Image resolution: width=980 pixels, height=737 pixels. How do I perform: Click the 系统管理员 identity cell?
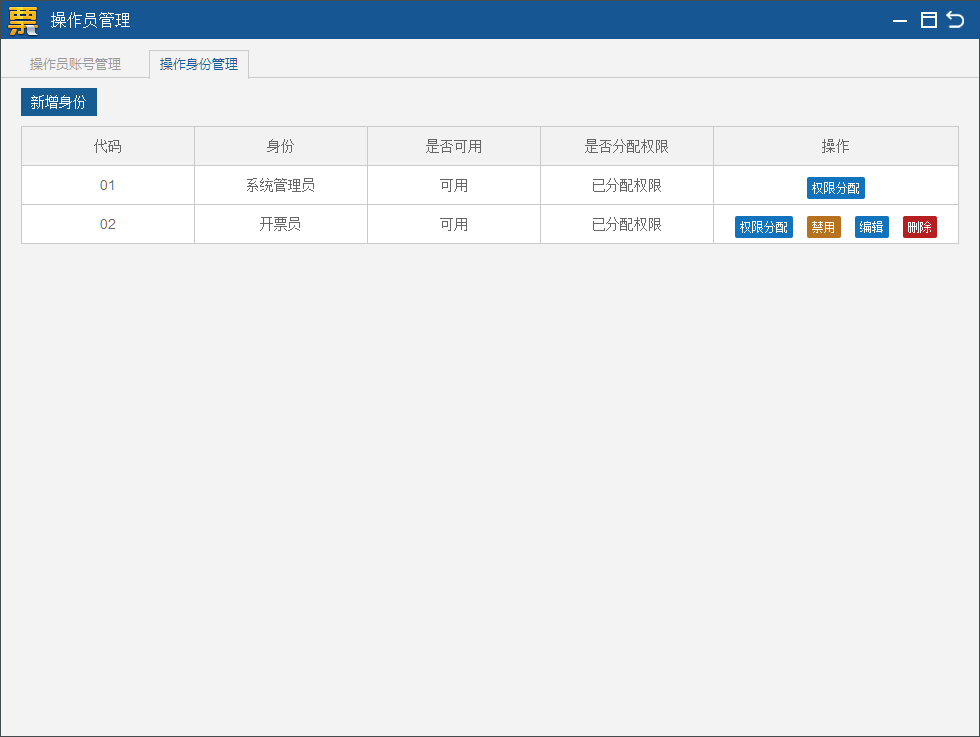pyautogui.click(x=281, y=185)
